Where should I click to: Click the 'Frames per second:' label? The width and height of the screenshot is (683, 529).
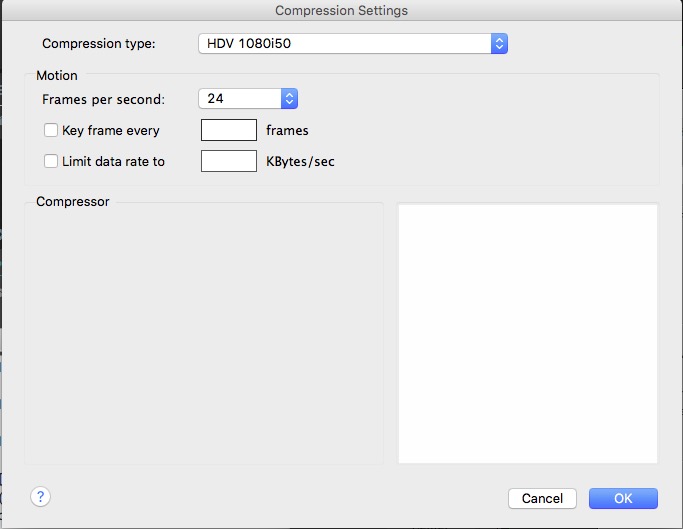coord(103,99)
